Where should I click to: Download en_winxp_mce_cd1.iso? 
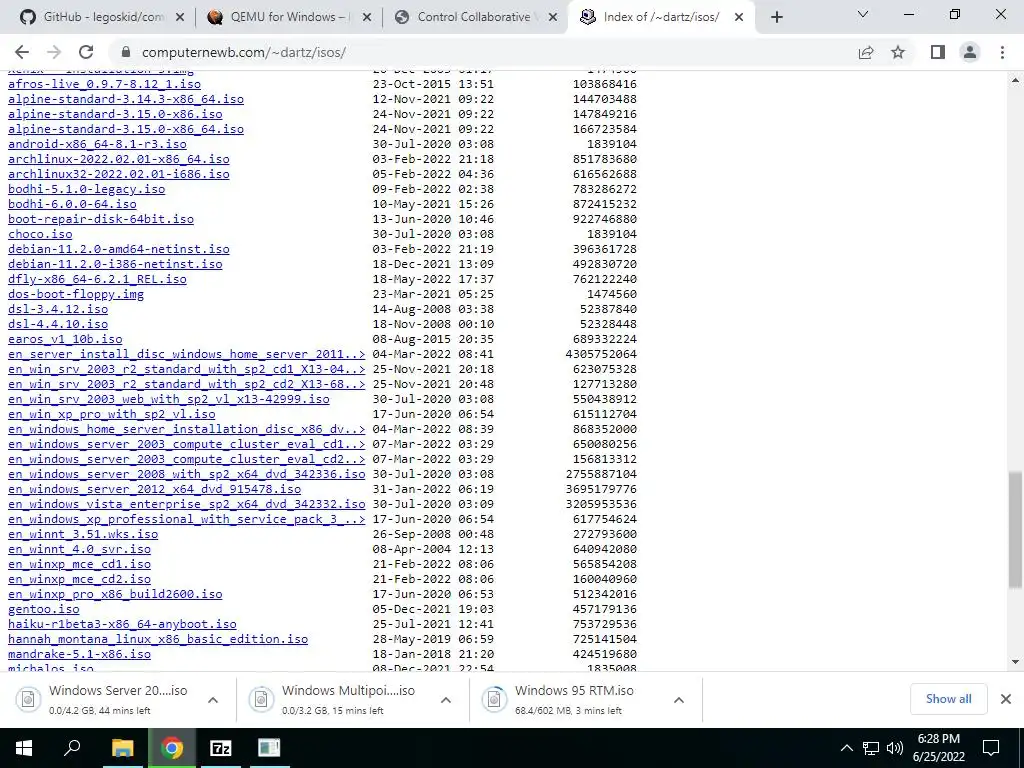(80, 565)
